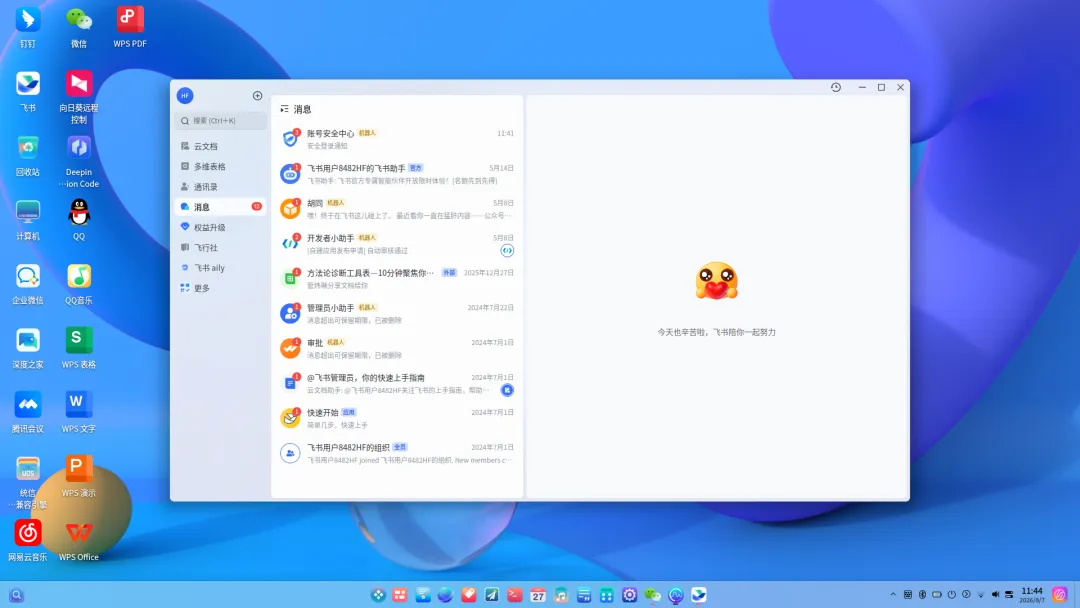Open 网易云音乐 desktop icon
This screenshot has height=608, width=1080.
tap(28, 540)
